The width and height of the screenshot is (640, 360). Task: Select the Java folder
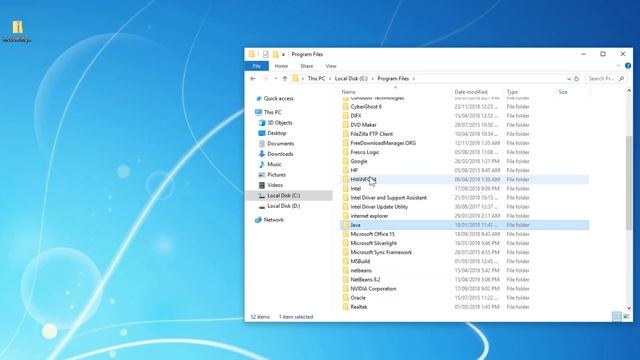click(x=464, y=225)
